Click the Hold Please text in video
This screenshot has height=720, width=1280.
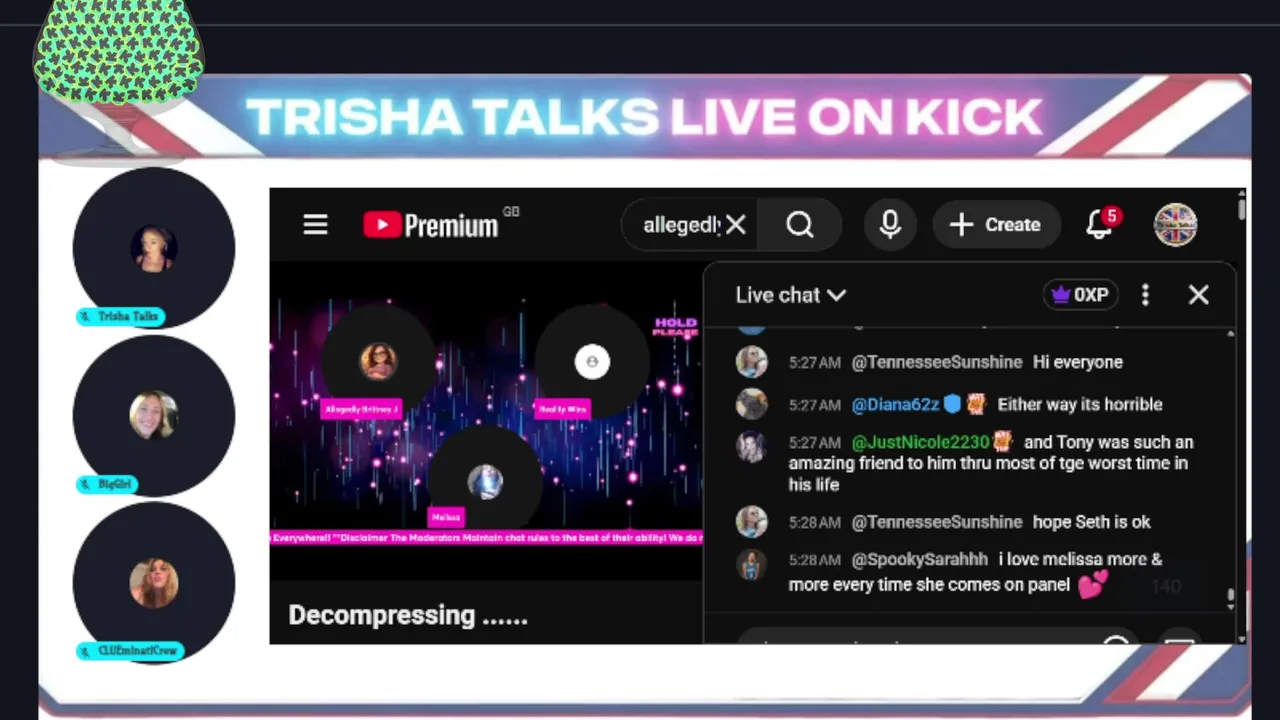675,327
